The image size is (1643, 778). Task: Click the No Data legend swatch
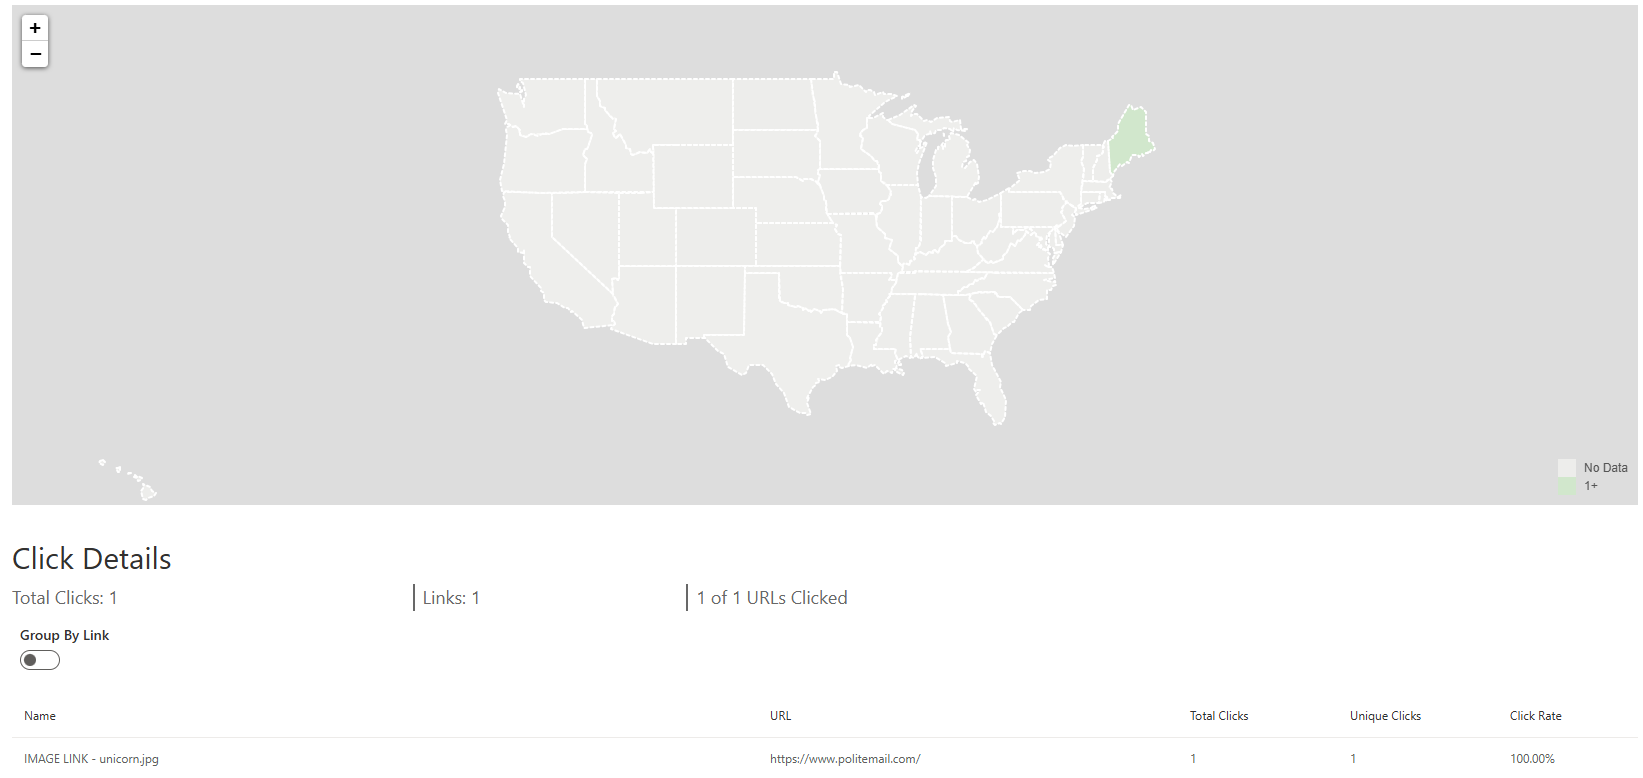pyautogui.click(x=1566, y=467)
